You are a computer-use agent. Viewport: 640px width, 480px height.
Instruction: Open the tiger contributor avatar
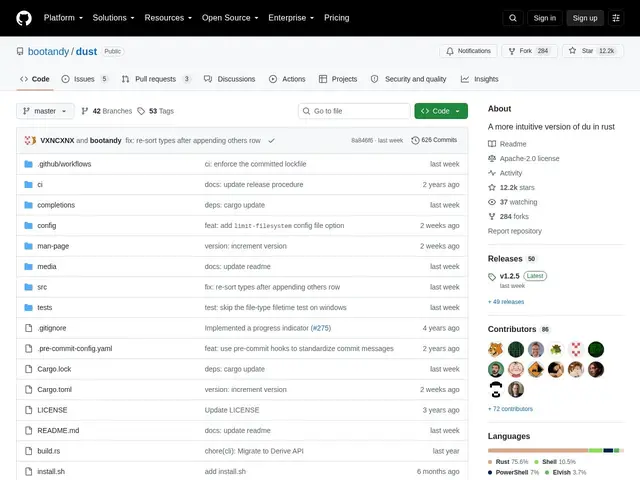(496, 349)
